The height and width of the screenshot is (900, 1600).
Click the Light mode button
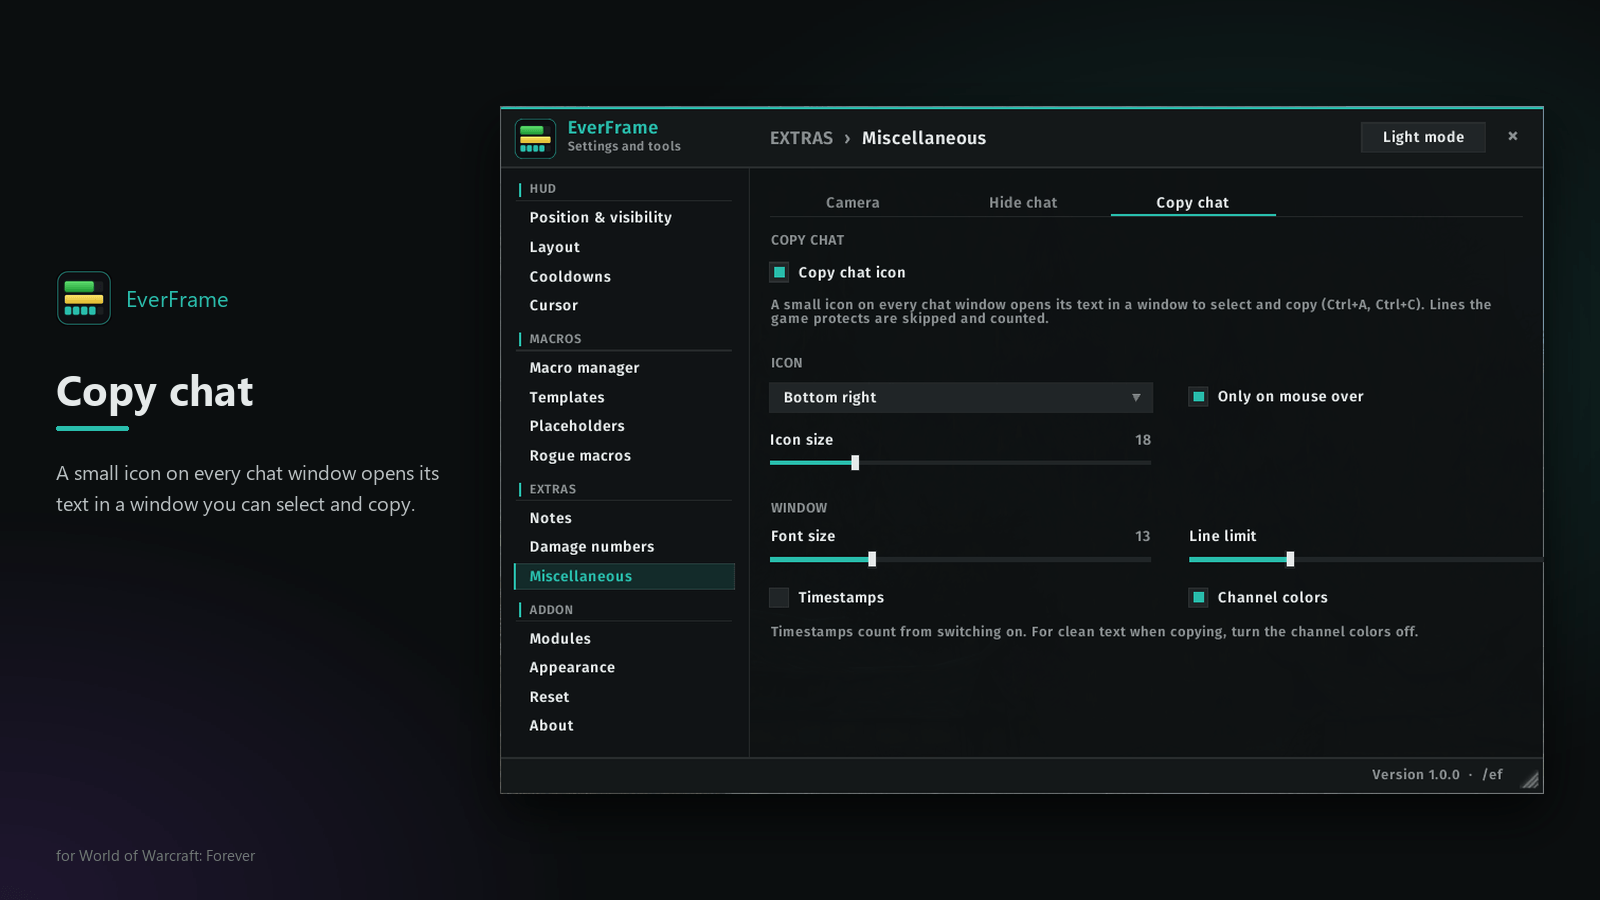[x=1423, y=137]
